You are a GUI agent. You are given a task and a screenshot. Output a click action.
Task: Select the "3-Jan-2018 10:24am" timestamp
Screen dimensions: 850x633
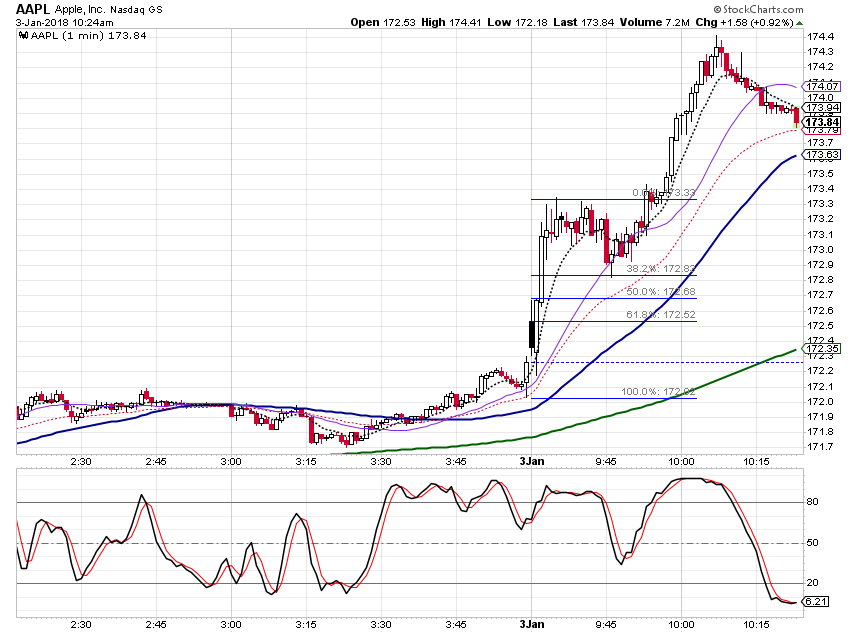click(x=65, y=22)
